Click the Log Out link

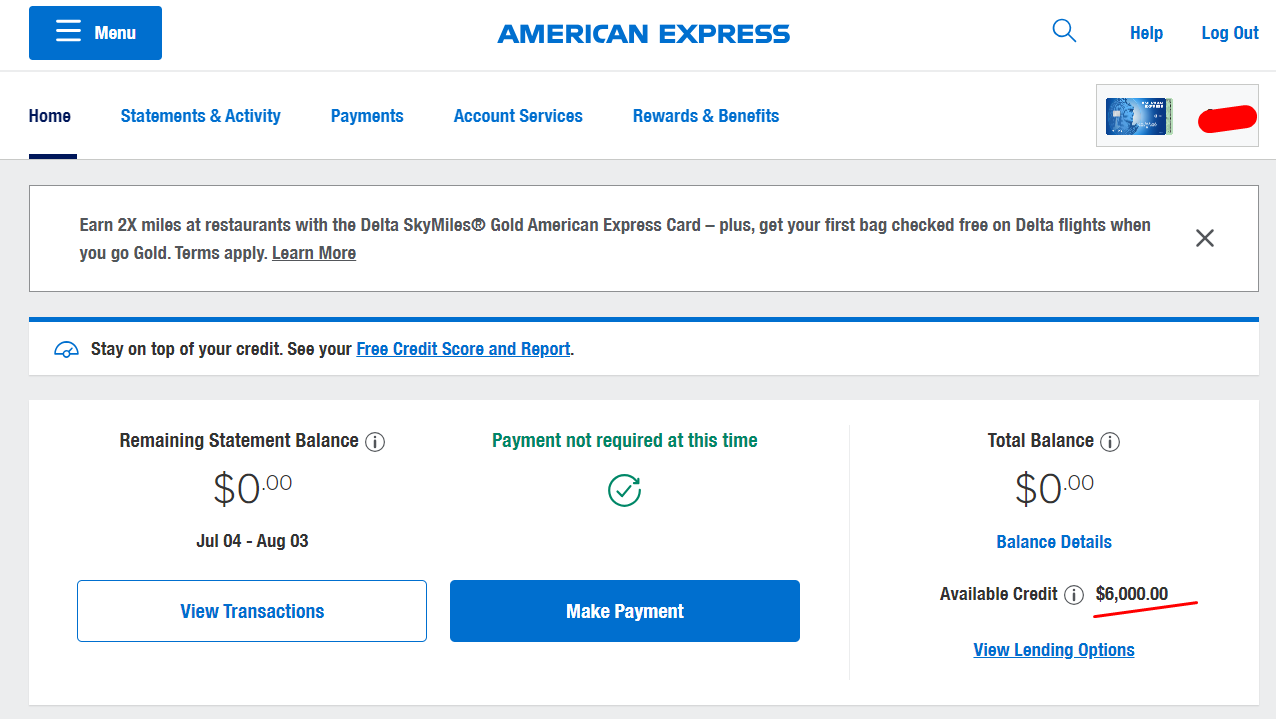[1230, 33]
